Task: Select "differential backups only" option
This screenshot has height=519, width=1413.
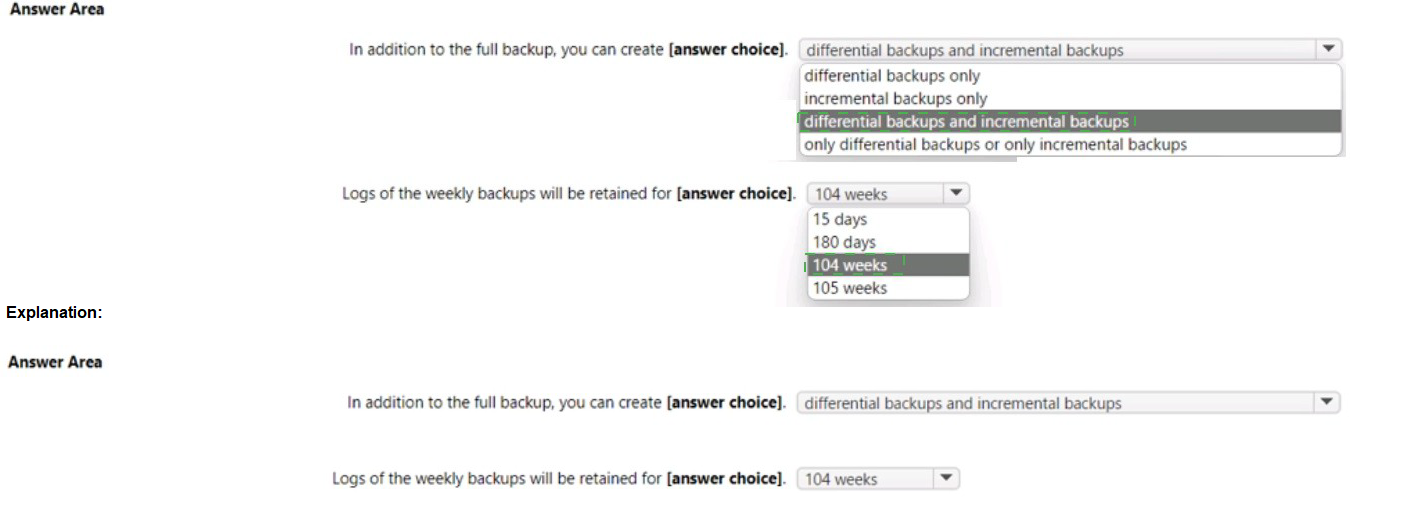Action: (x=892, y=76)
